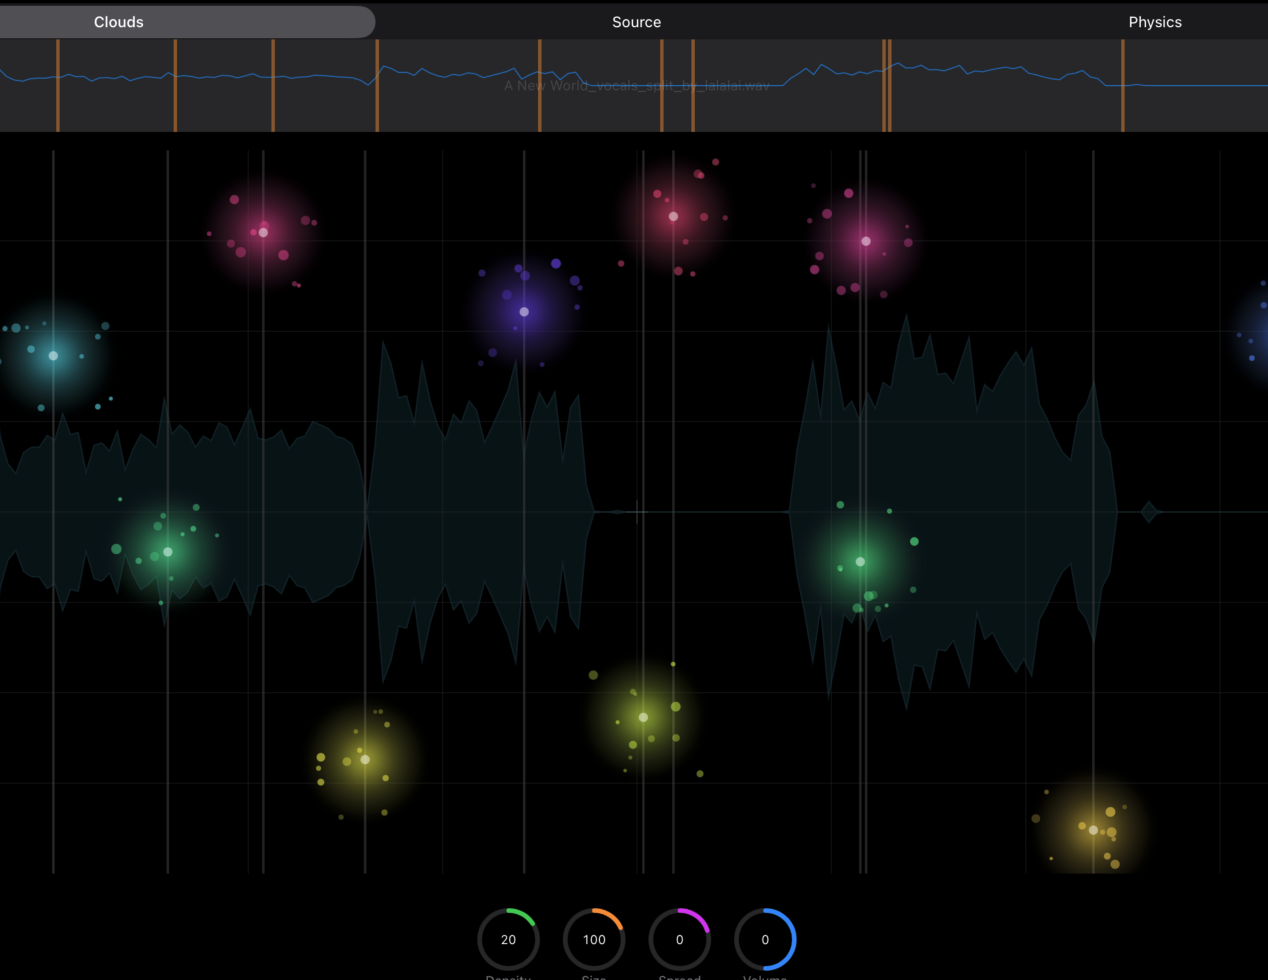Image resolution: width=1268 pixels, height=980 pixels.
Task: Select the blue Volume knob
Action: pyautogui.click(x=765, y=939)
